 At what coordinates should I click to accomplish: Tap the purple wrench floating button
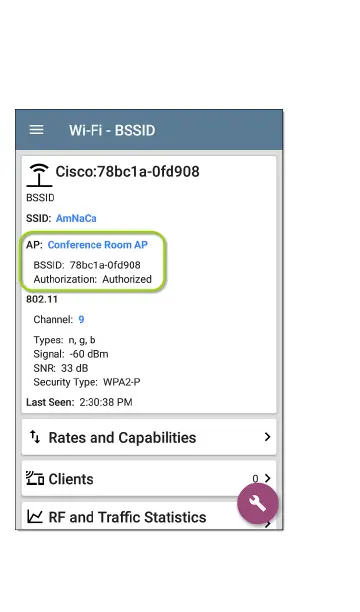[258, 503]
